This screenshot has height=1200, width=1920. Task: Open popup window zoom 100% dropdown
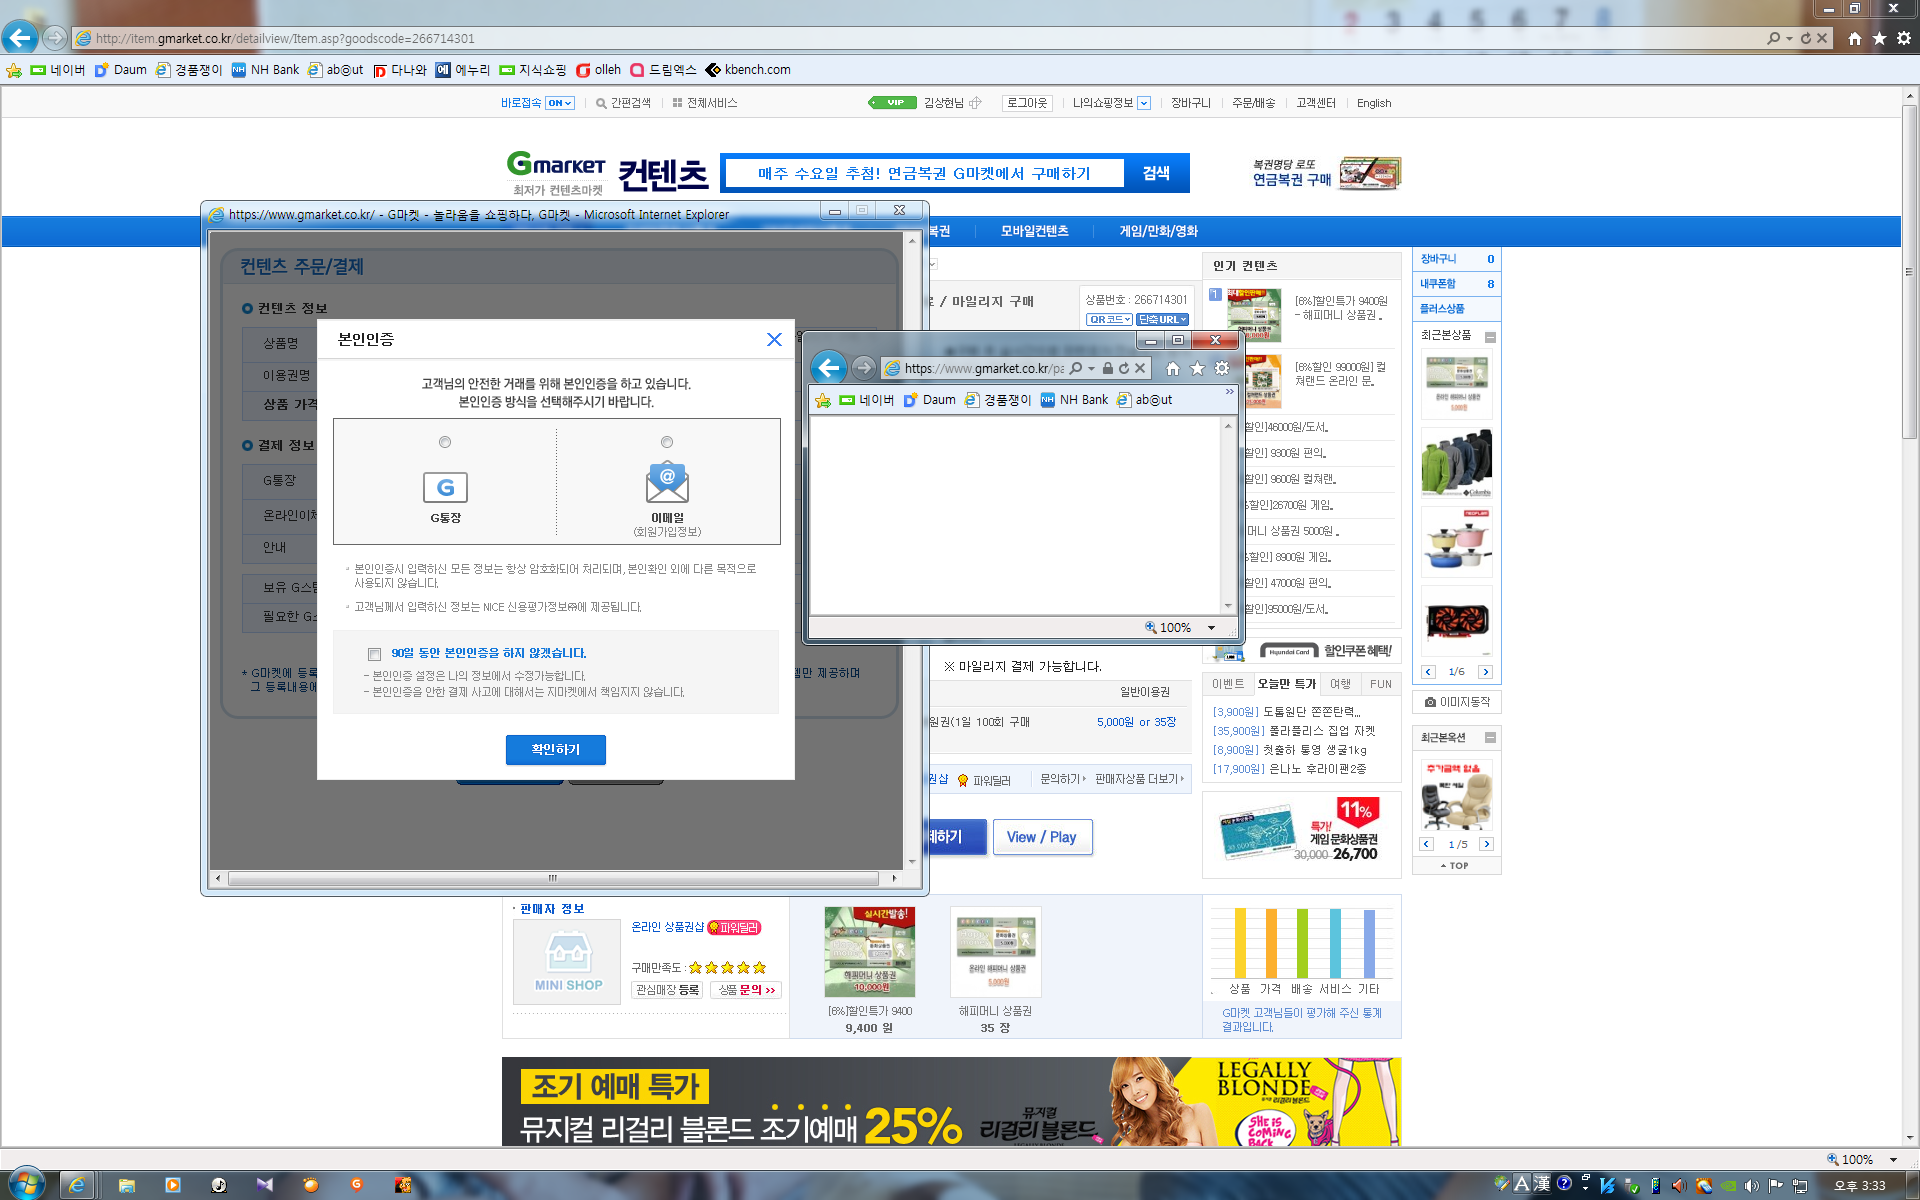point(1211,628)
